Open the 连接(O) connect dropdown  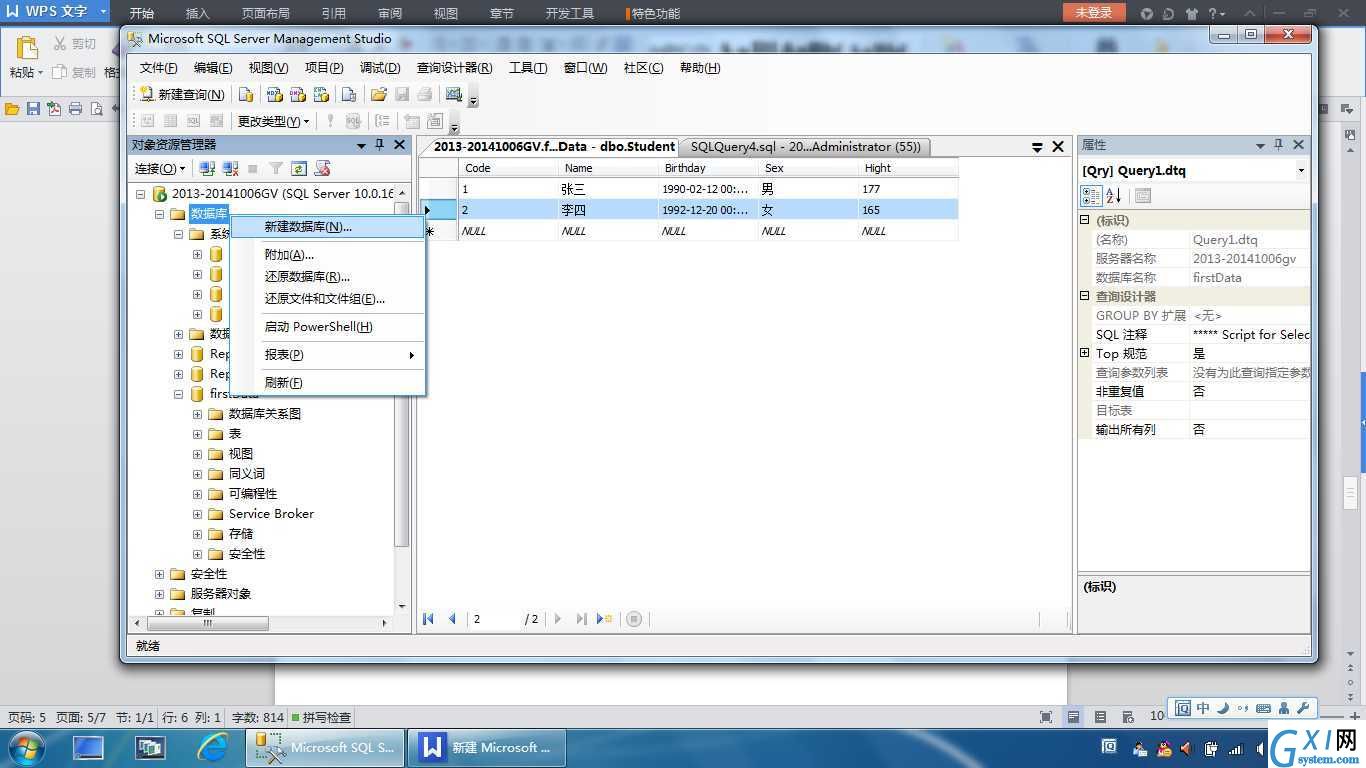click(160, 169)
